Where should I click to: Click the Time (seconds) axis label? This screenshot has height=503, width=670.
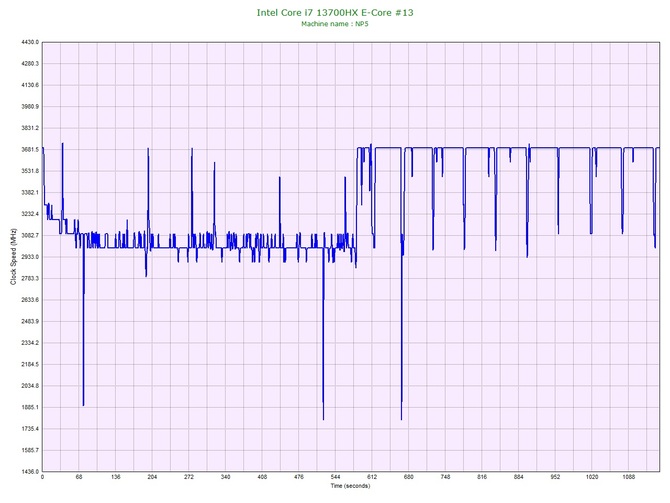pos(350,486)
